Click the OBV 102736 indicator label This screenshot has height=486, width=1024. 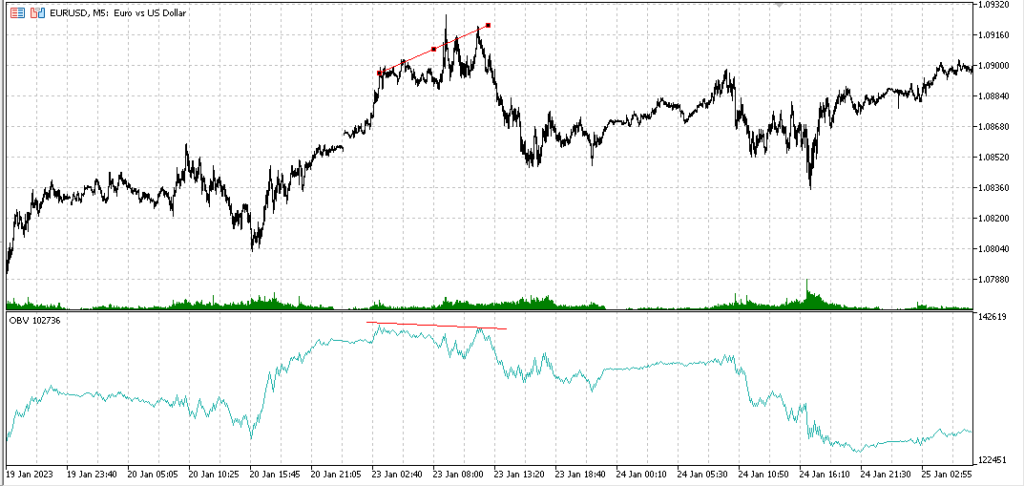point(35,320)
